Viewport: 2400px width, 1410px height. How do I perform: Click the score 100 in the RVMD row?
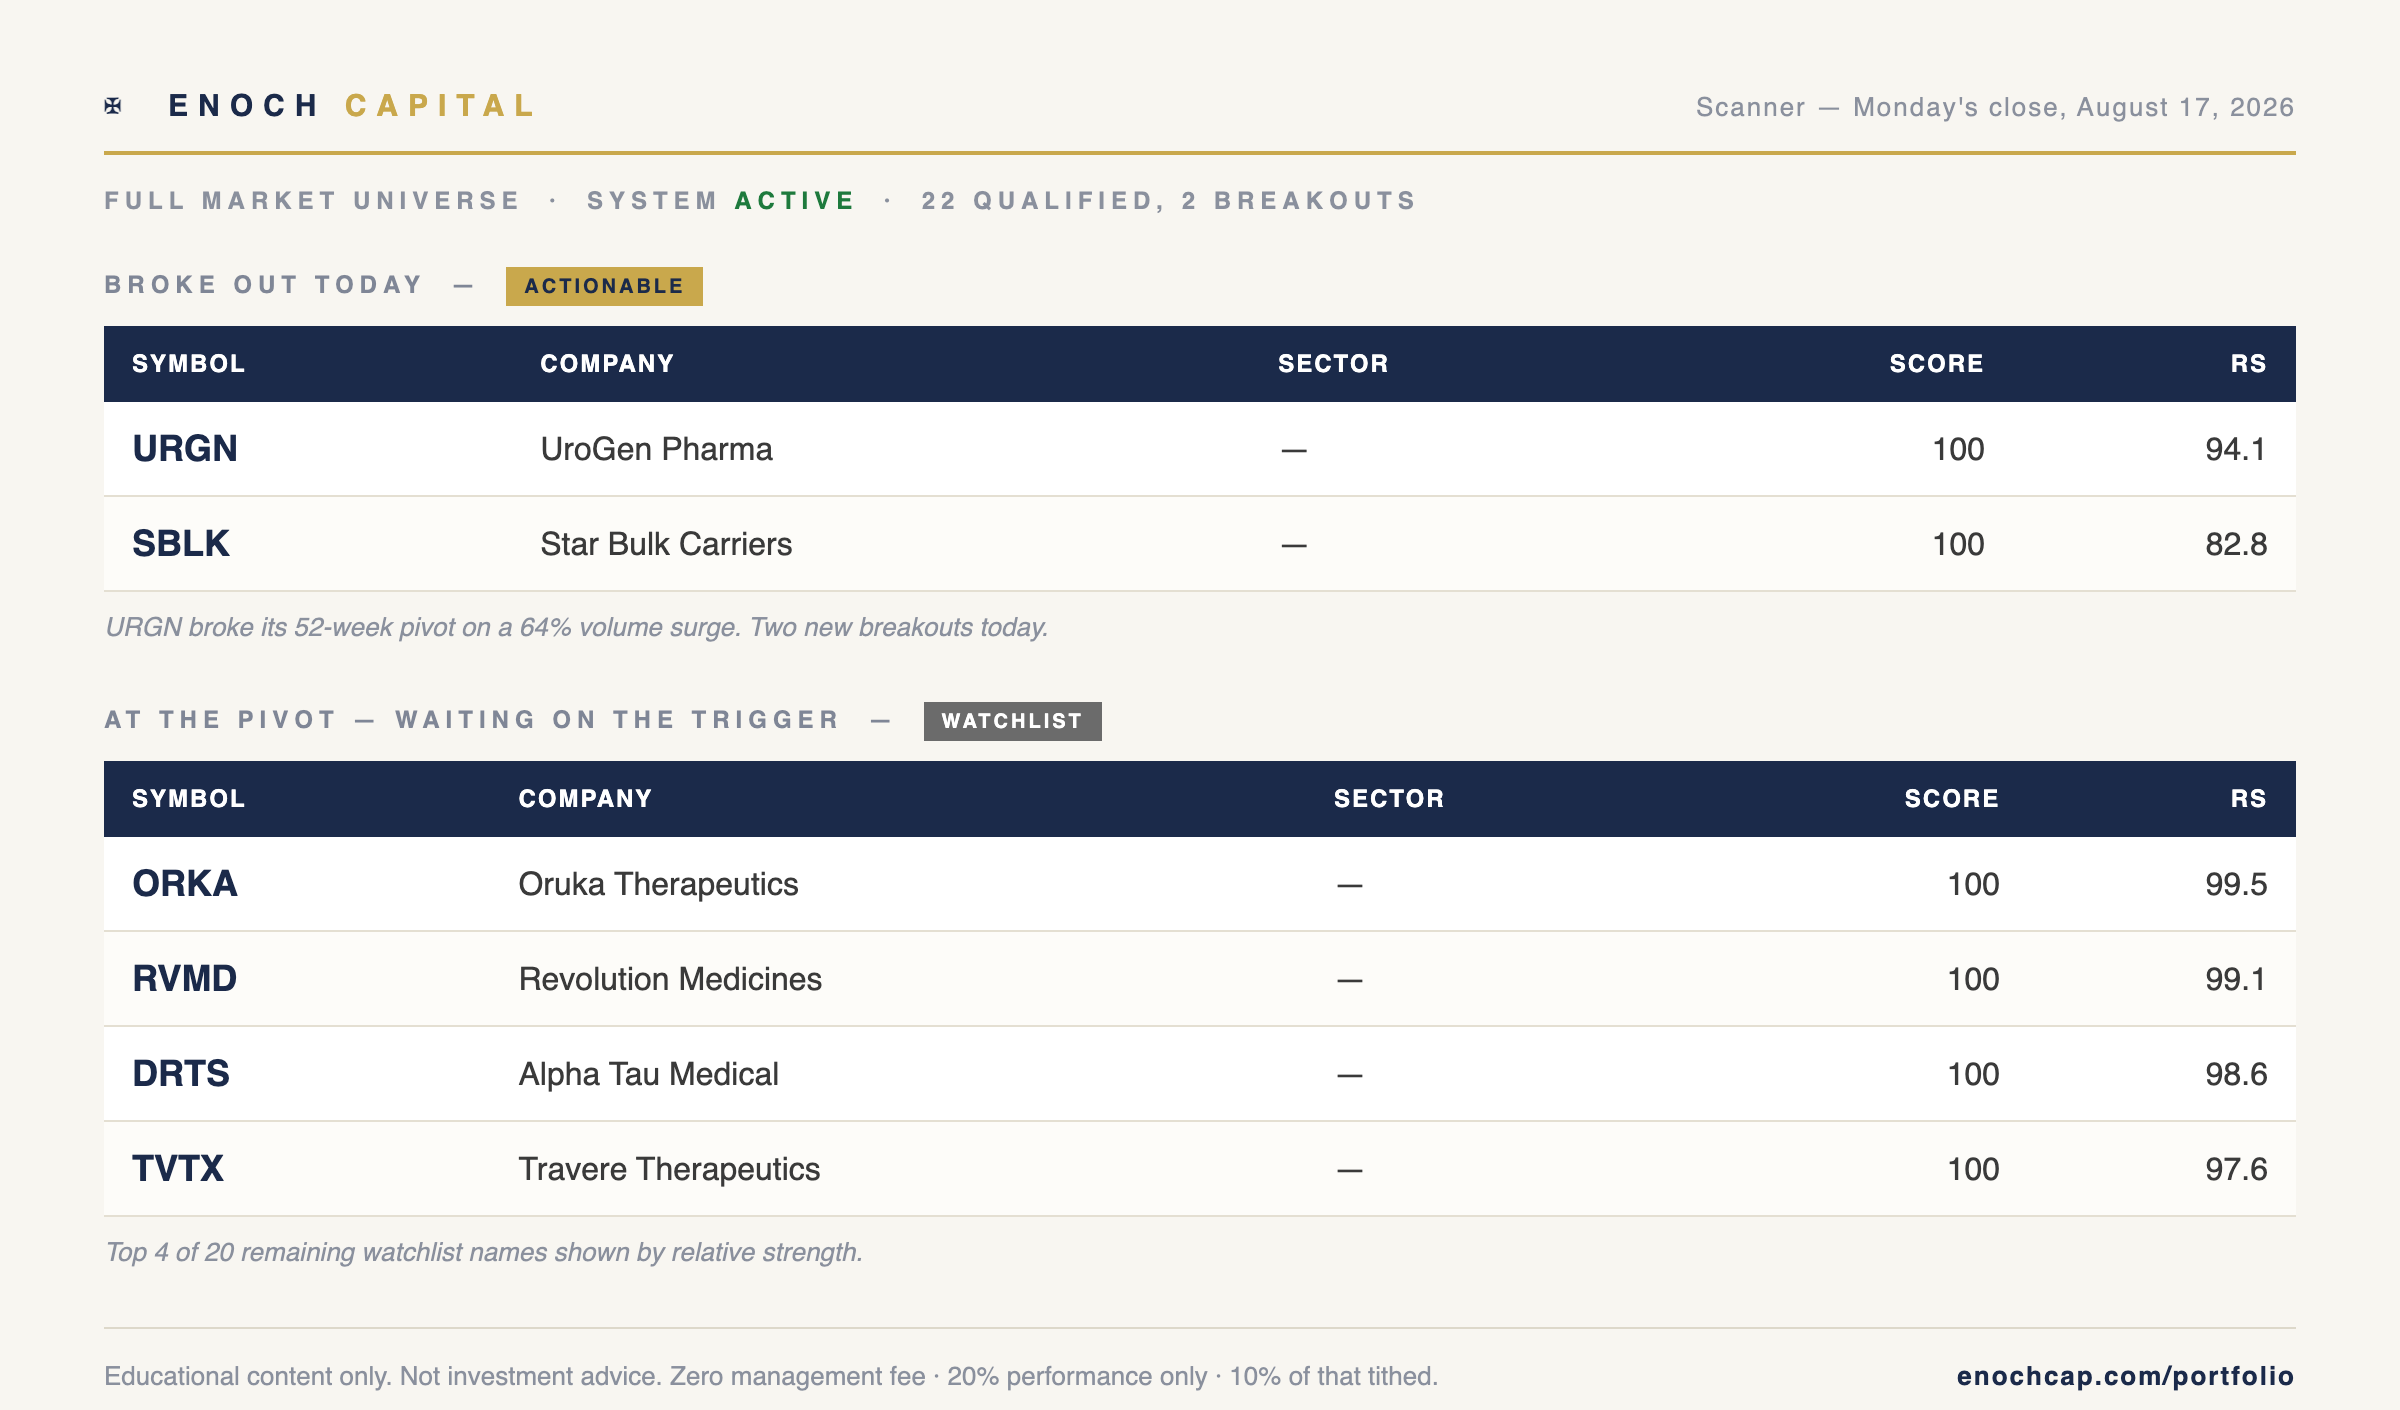(x=1973, y=979)
